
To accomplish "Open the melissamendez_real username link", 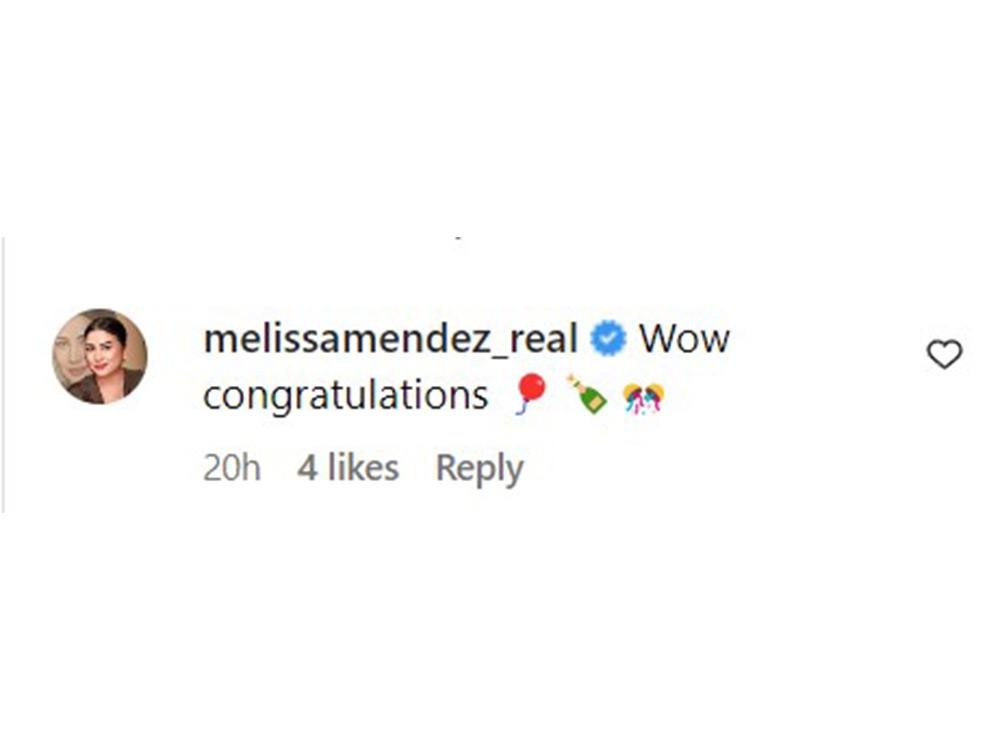I will point(390,338).
